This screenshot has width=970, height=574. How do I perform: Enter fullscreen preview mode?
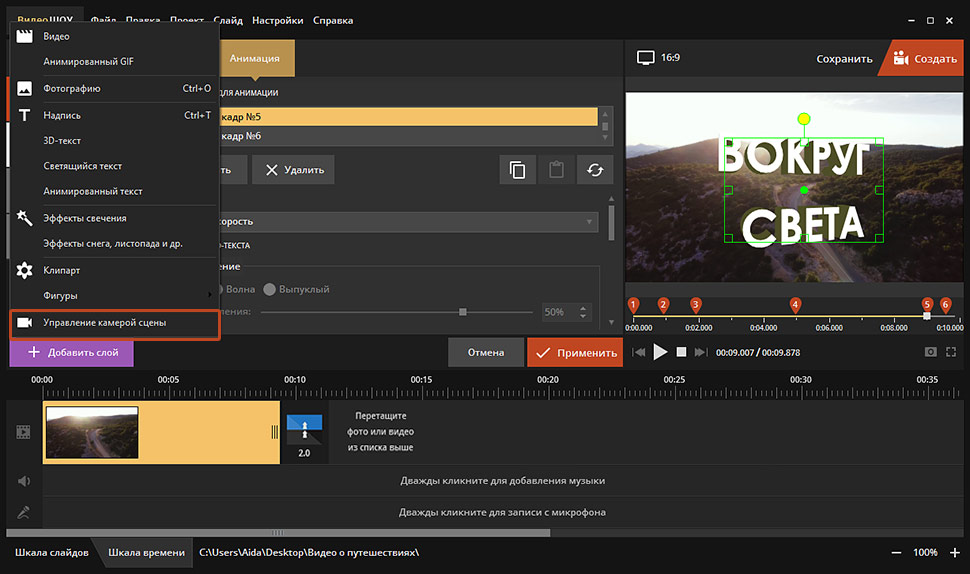tap(951, 352)
